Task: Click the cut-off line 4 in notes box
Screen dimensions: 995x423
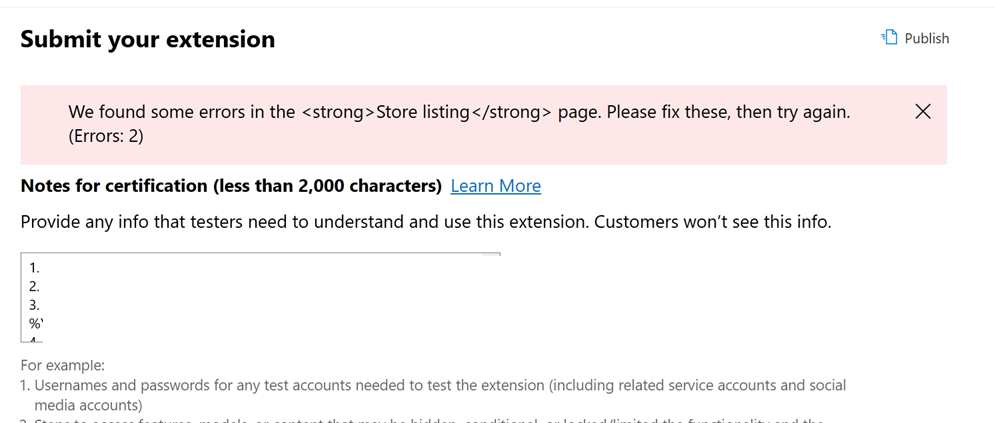Action: [x=36, y=339]
